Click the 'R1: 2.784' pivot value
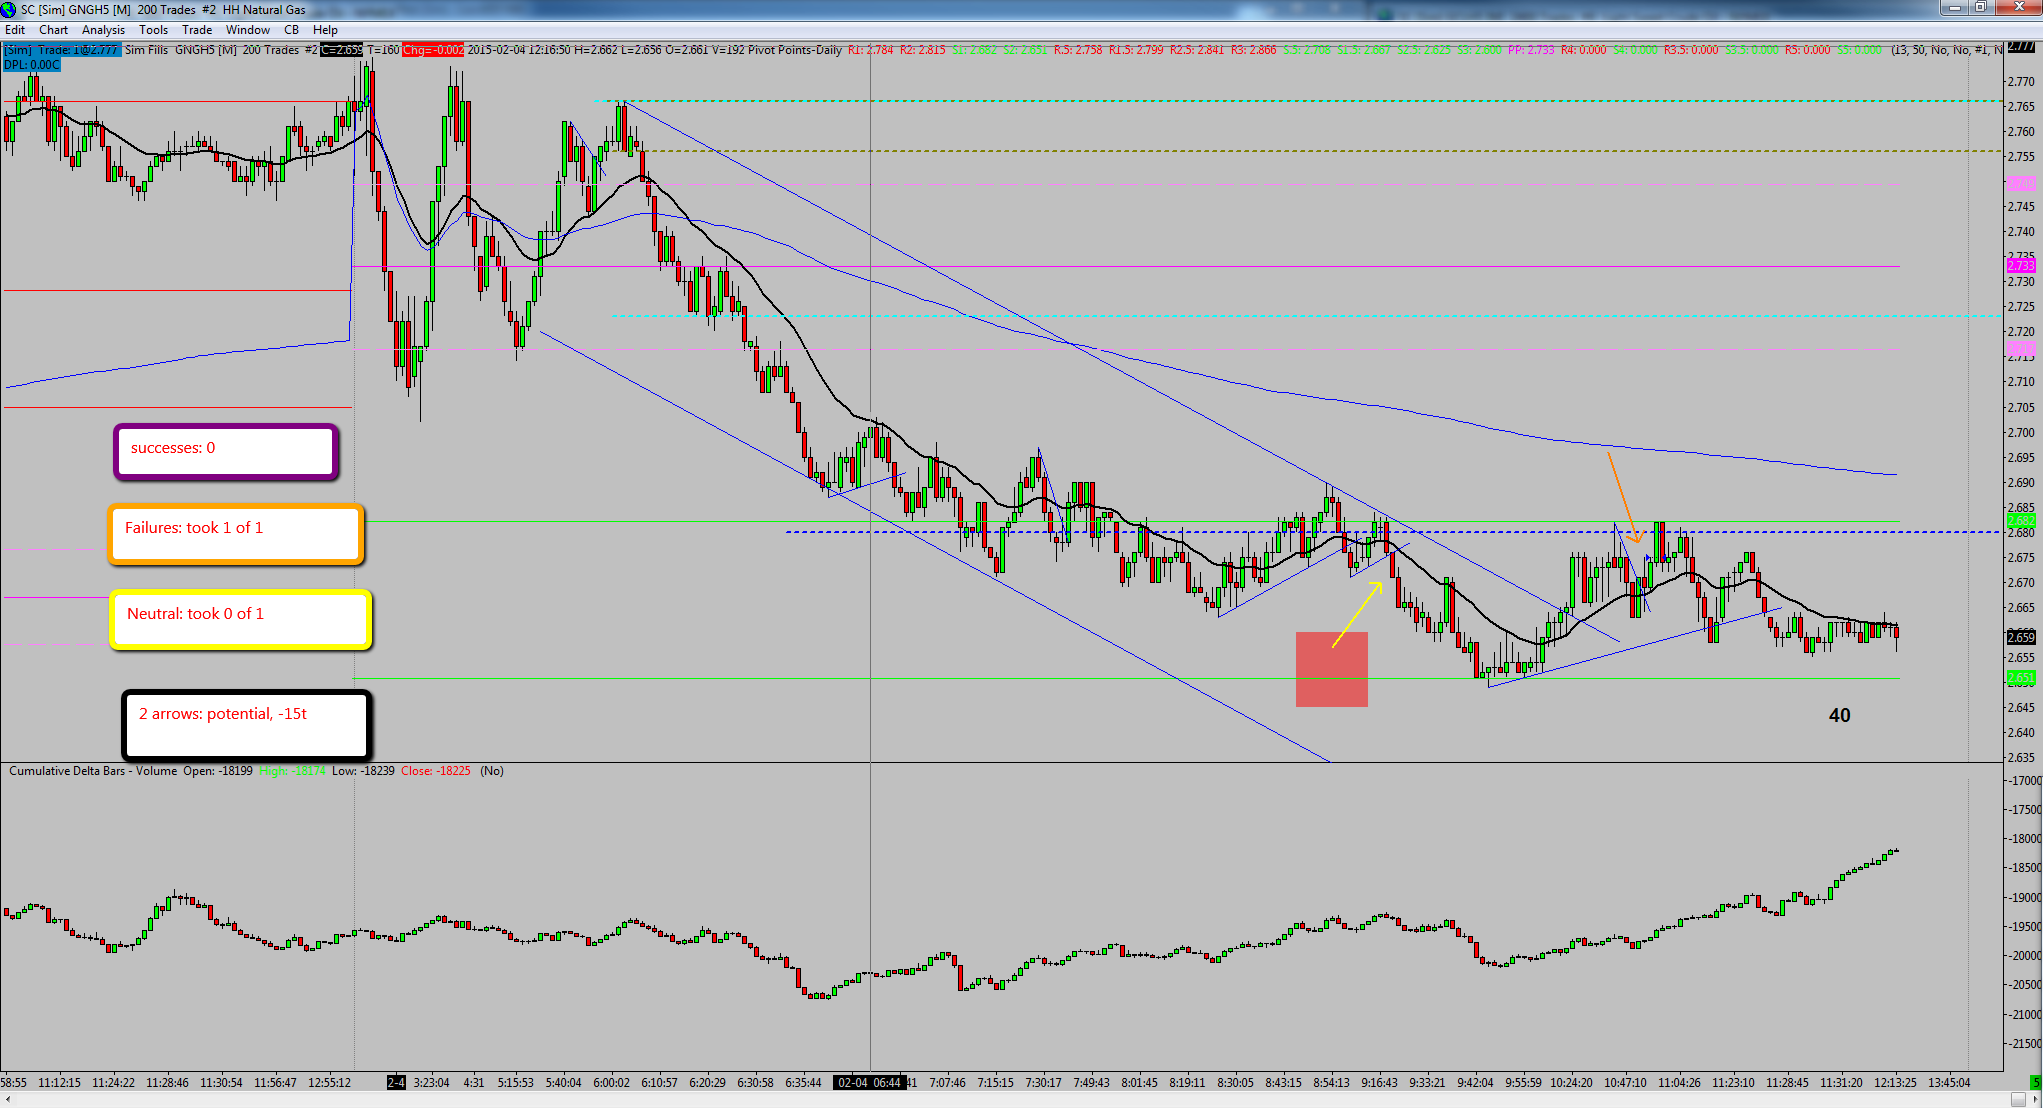Image resolution: width=2043 pixels, height=1108 pixels. pos(871,50)
